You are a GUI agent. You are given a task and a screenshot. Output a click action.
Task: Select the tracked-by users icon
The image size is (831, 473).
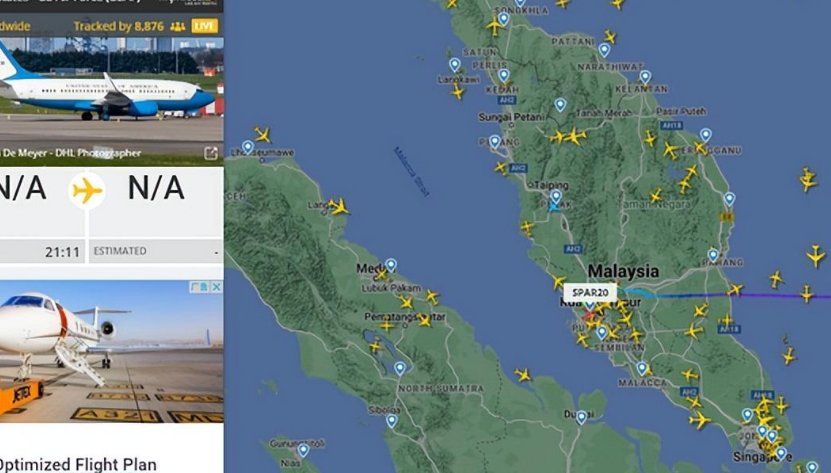(178, 27)
